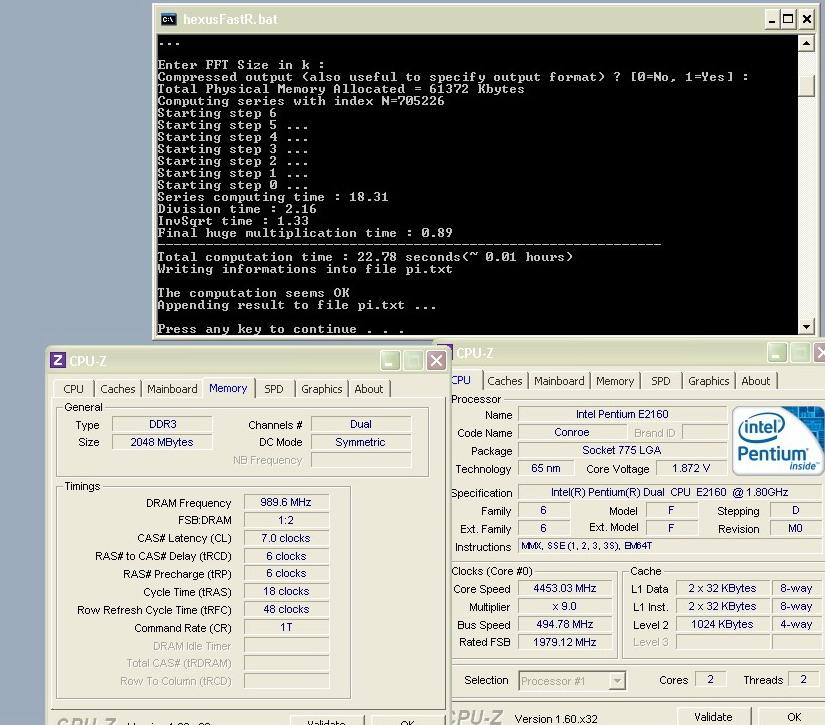Click the Level 2 cache value 1024 KBytes
Image resolution: width=825 pixels, height=725 pixels.
tap(722, 624)
